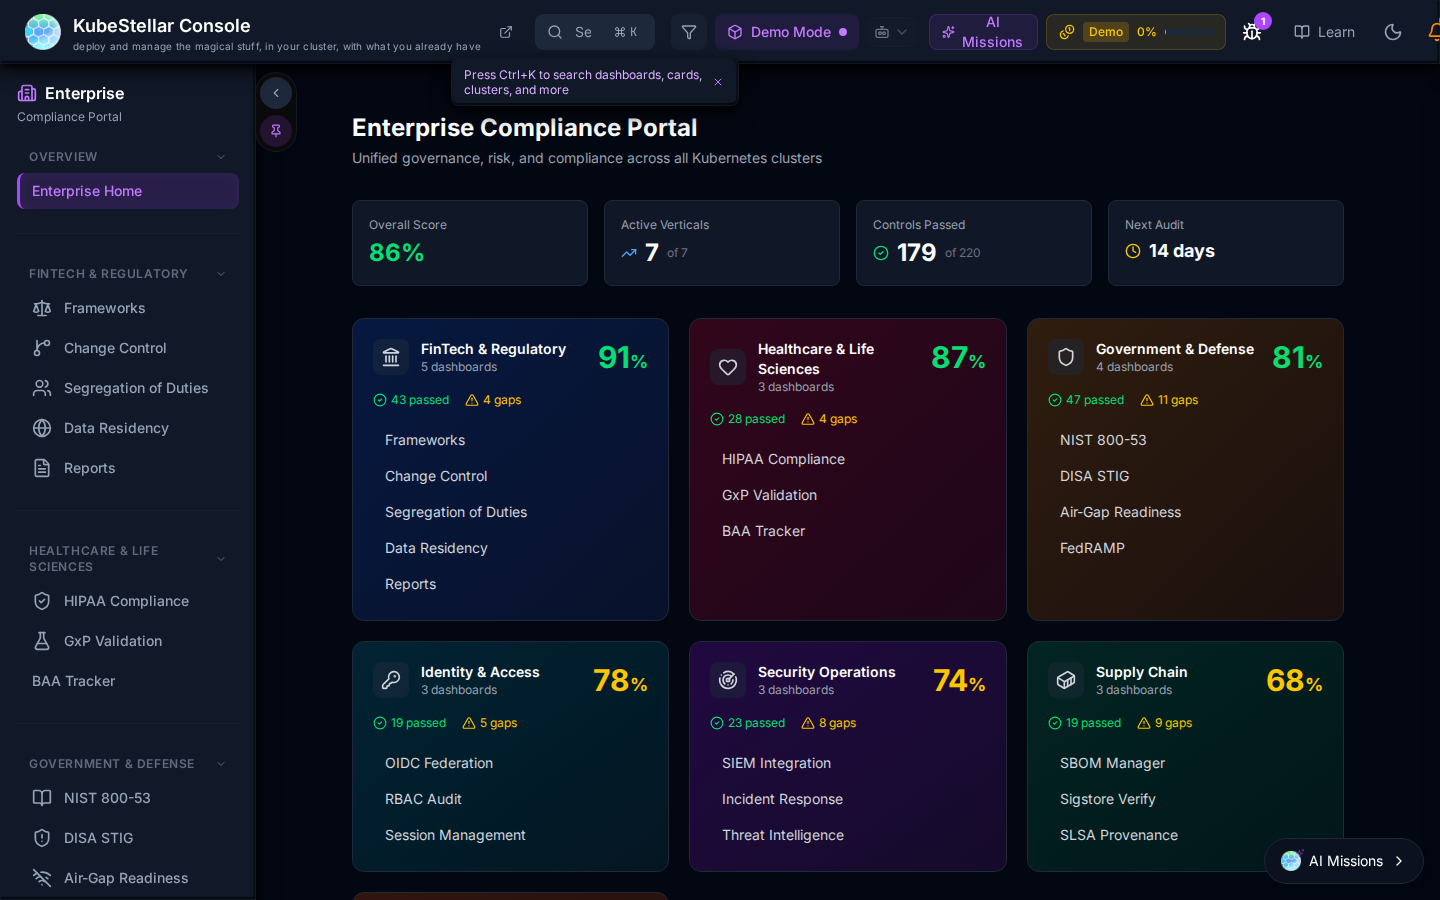1440x900 pixels.
Task: Open the SBOM Manager link in Supply Chain
Action: (x=1112, y=763)
